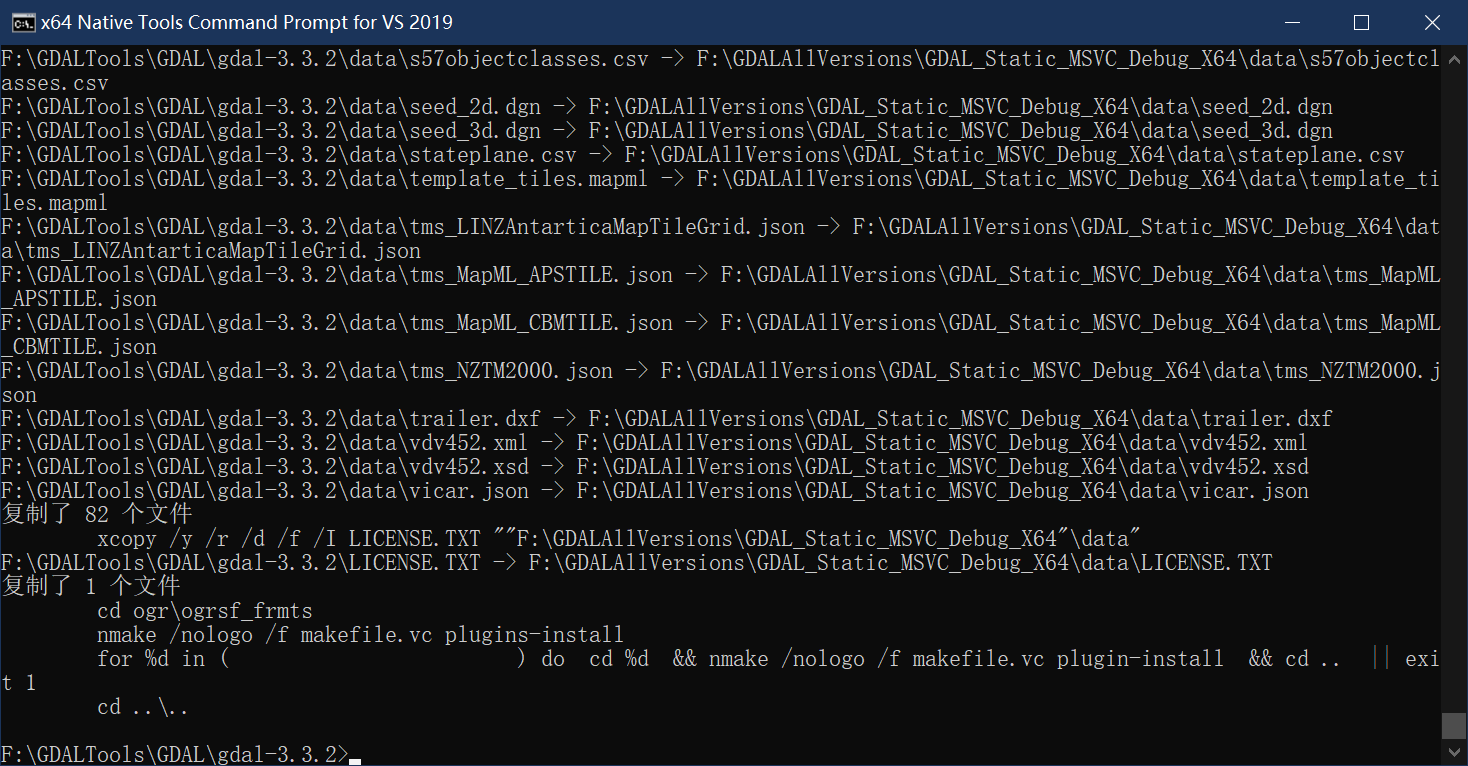1468x766 pixels.
Task: Click the text '复制了 1 个文件'
Action: pos(91,586)
